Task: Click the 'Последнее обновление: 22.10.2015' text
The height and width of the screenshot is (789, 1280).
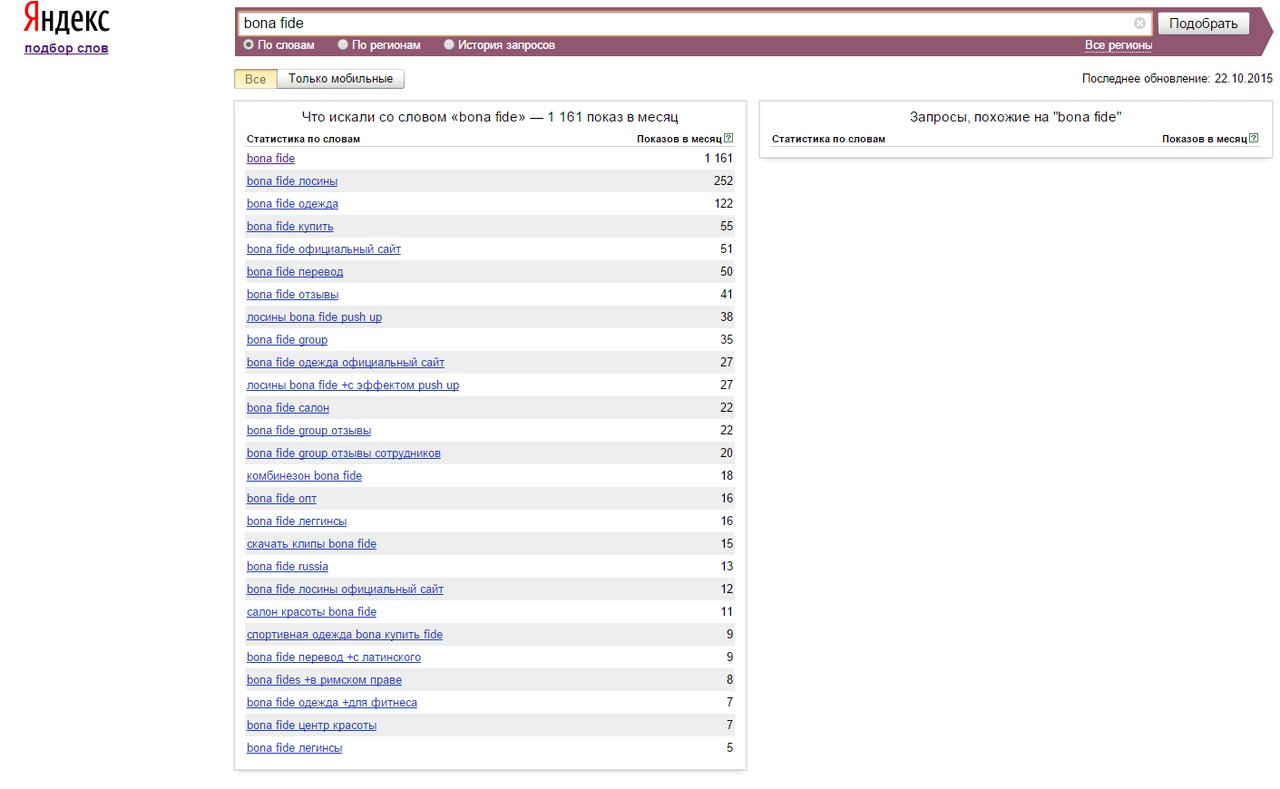Action: point(1177,78)
